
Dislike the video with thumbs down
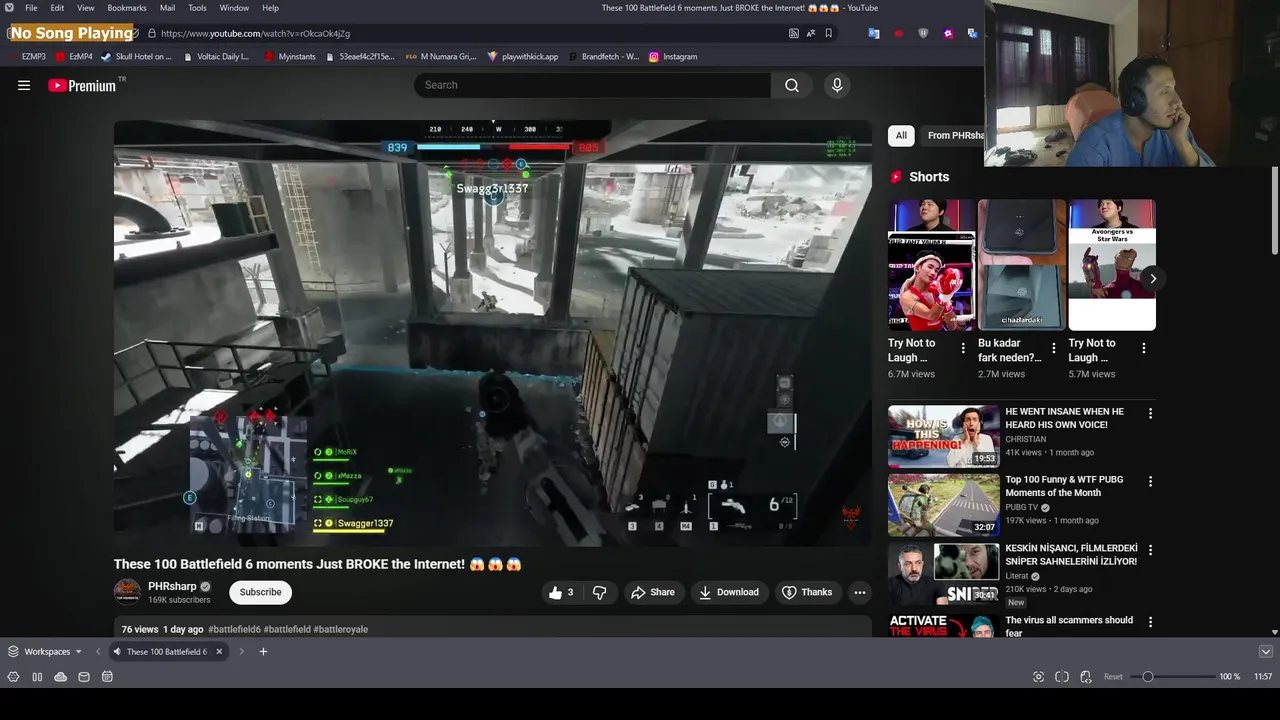point(599,592)
